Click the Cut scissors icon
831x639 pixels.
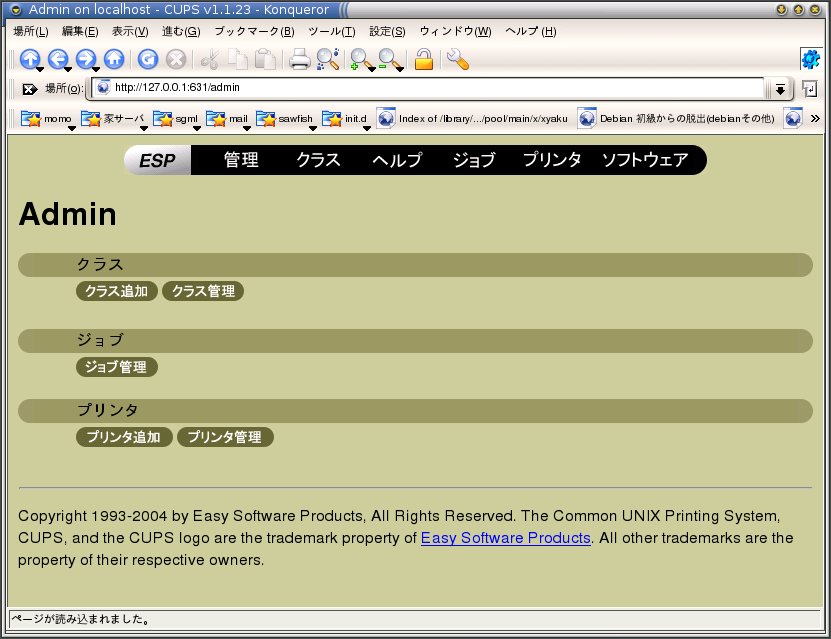pyautogui.click(x=209, y=59)
